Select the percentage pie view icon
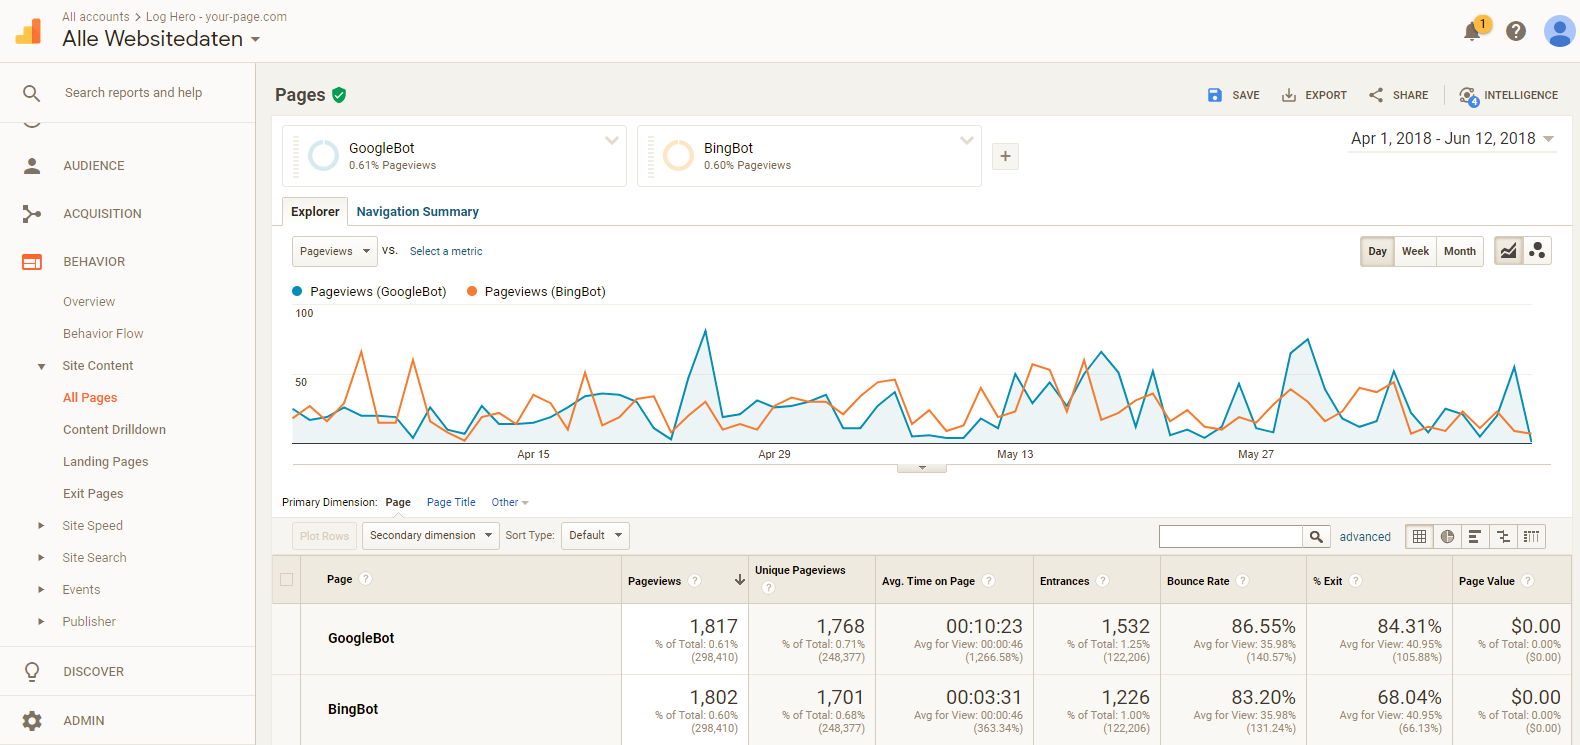 (x=1447, y=537)
